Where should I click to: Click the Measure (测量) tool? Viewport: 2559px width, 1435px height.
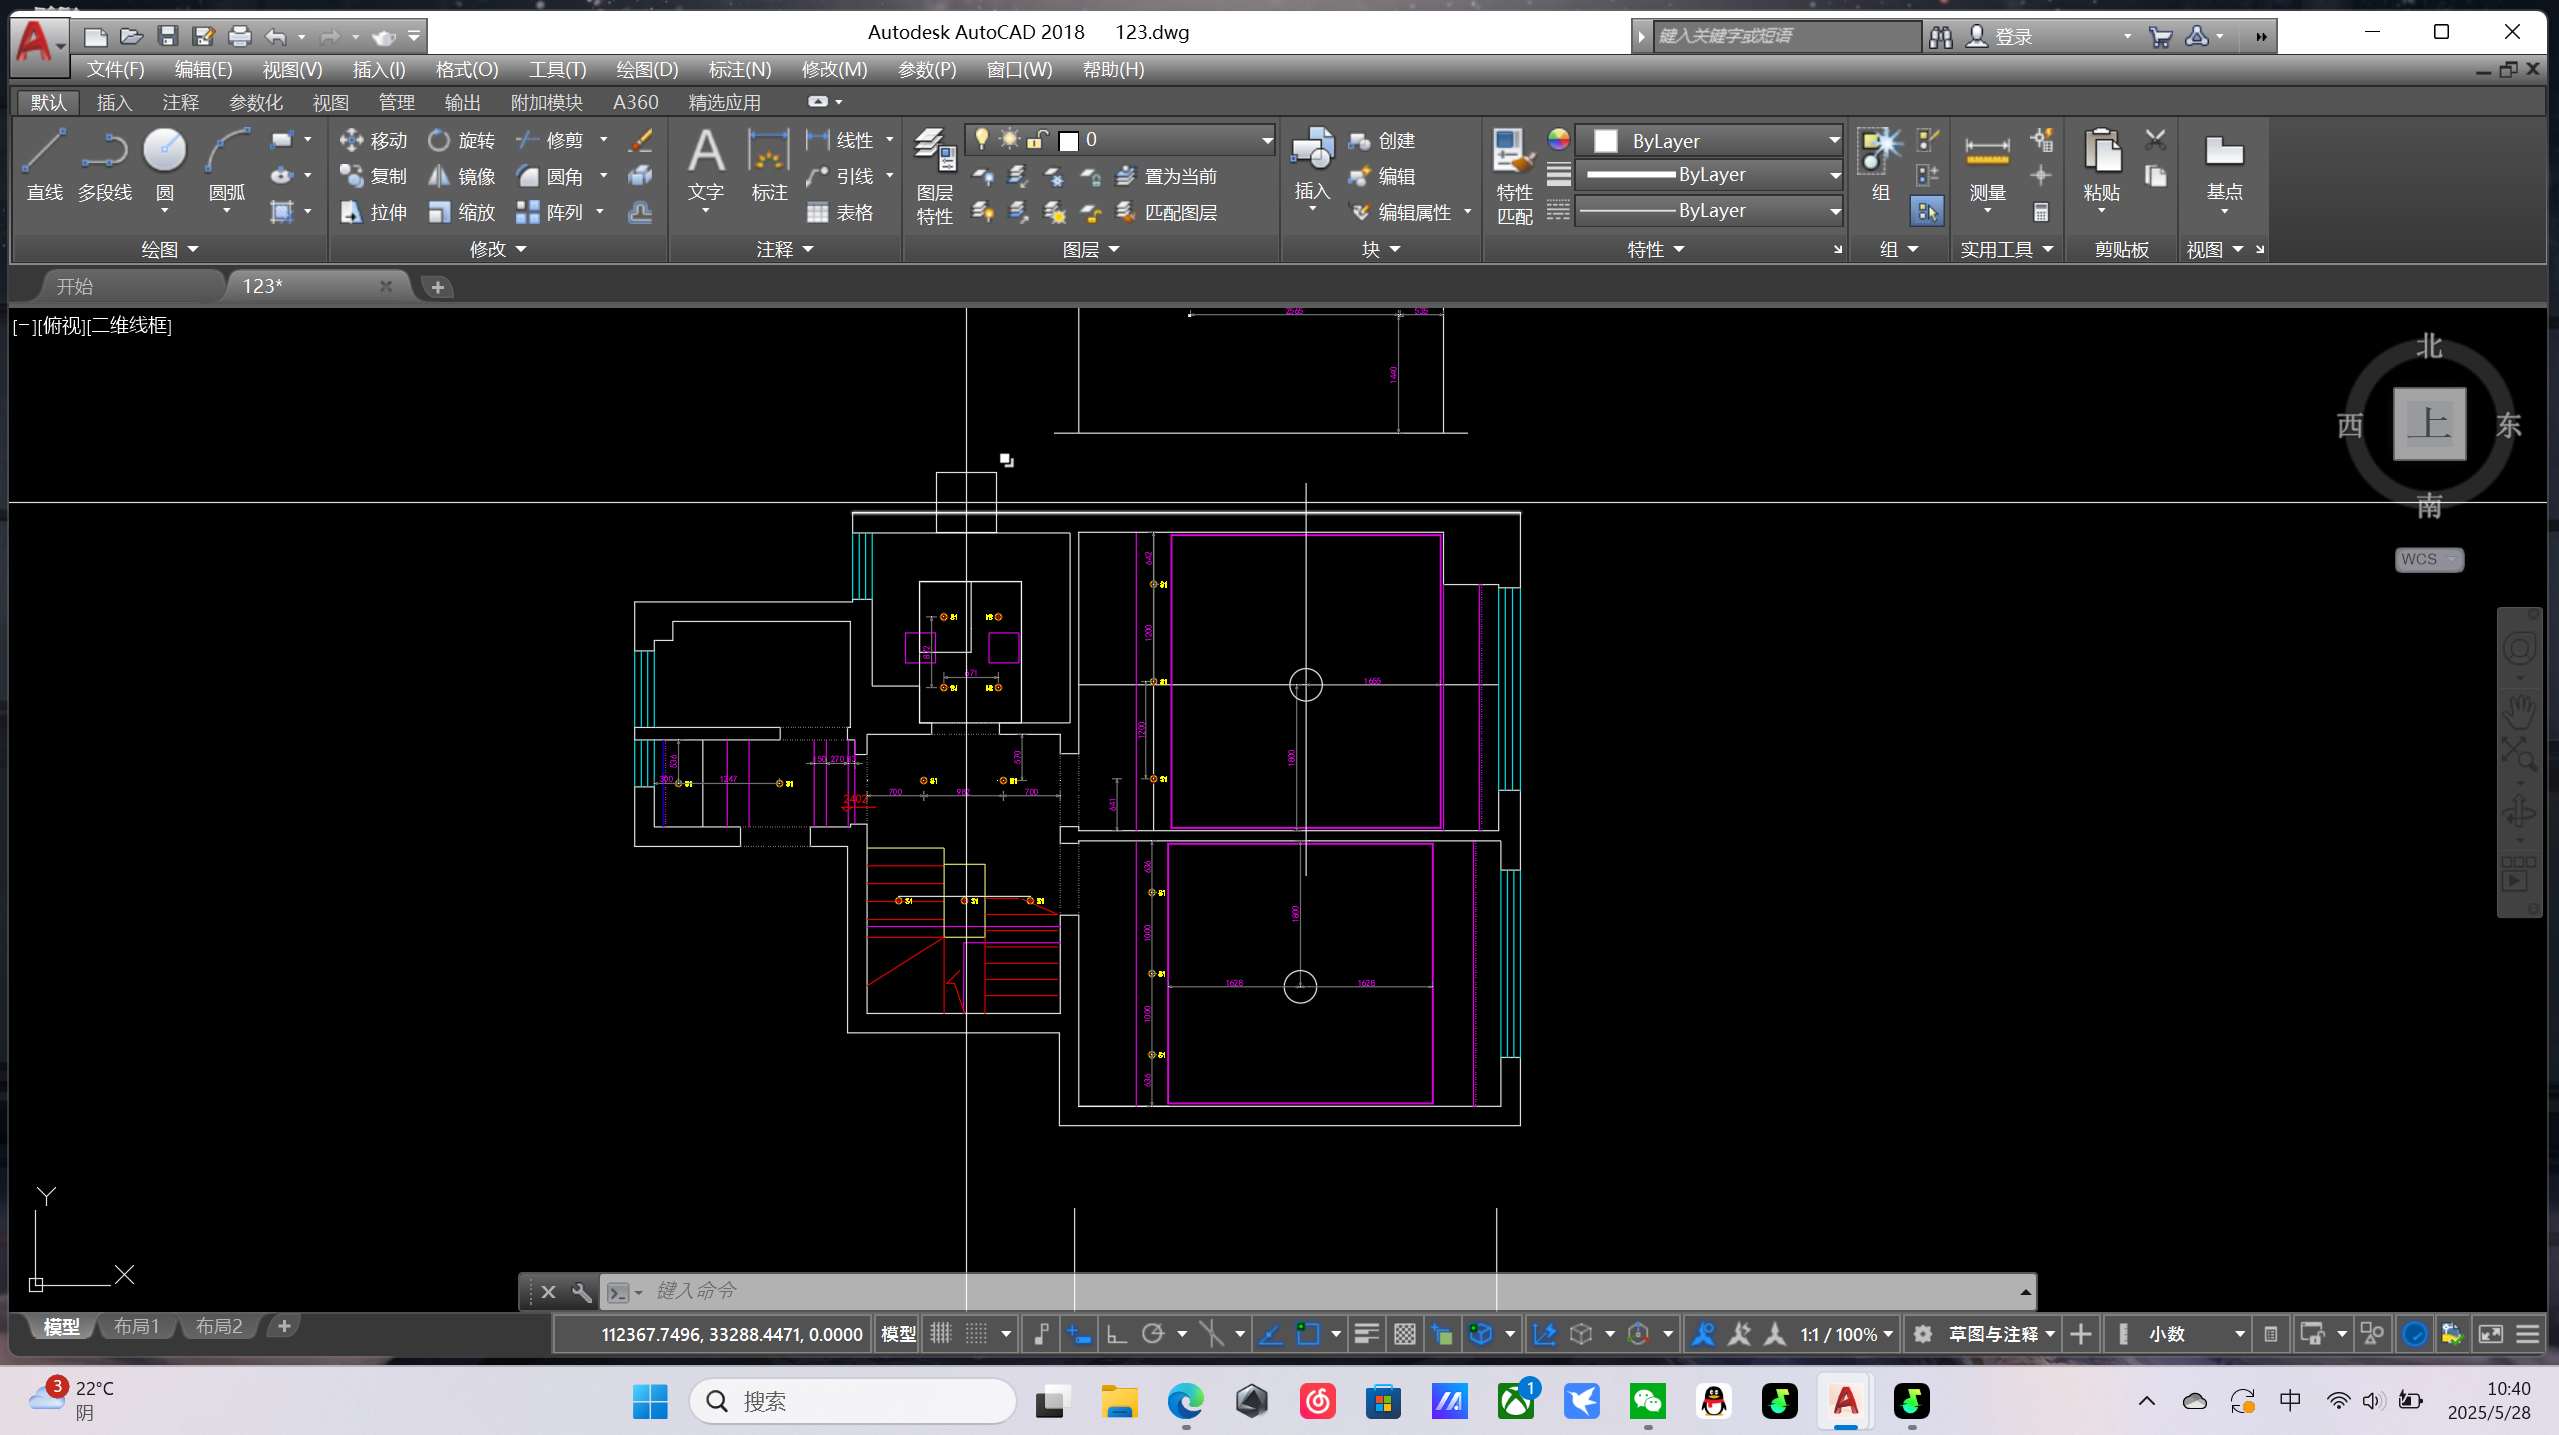[1986, 153]
